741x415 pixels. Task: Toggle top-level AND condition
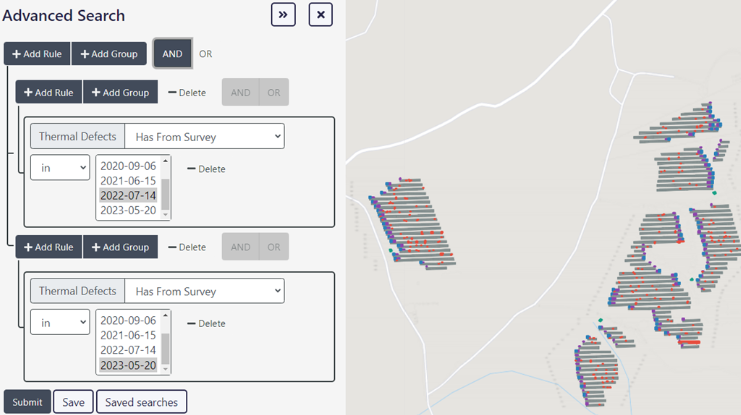tap(172, 54)
